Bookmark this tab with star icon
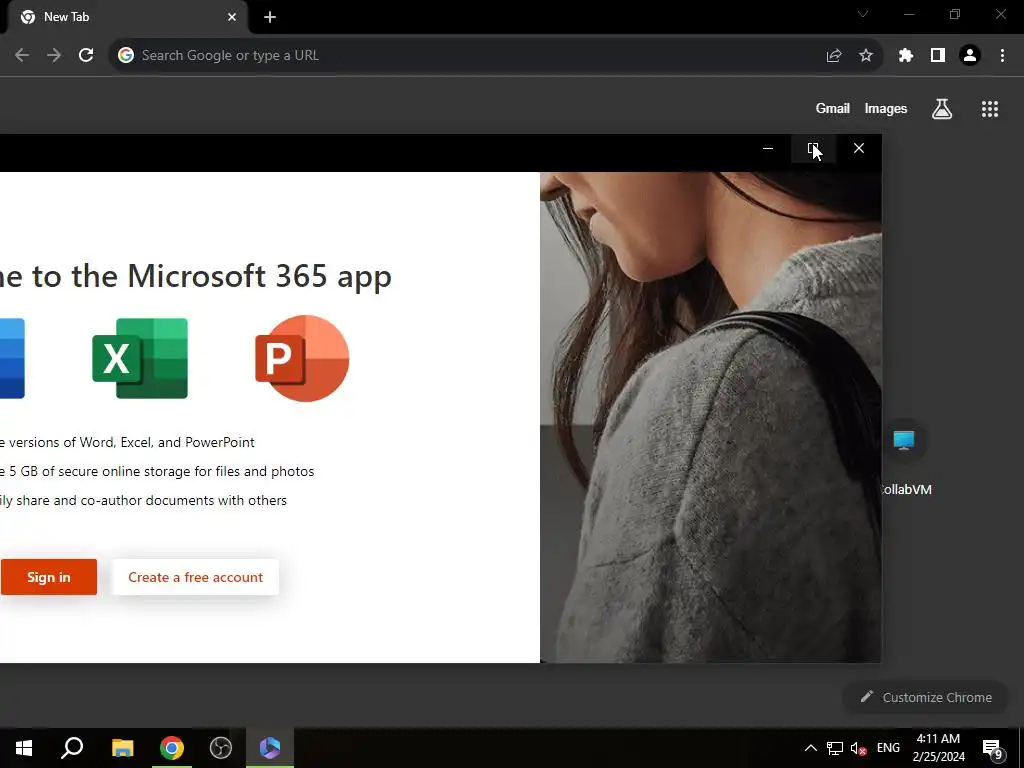 (866, 56)
